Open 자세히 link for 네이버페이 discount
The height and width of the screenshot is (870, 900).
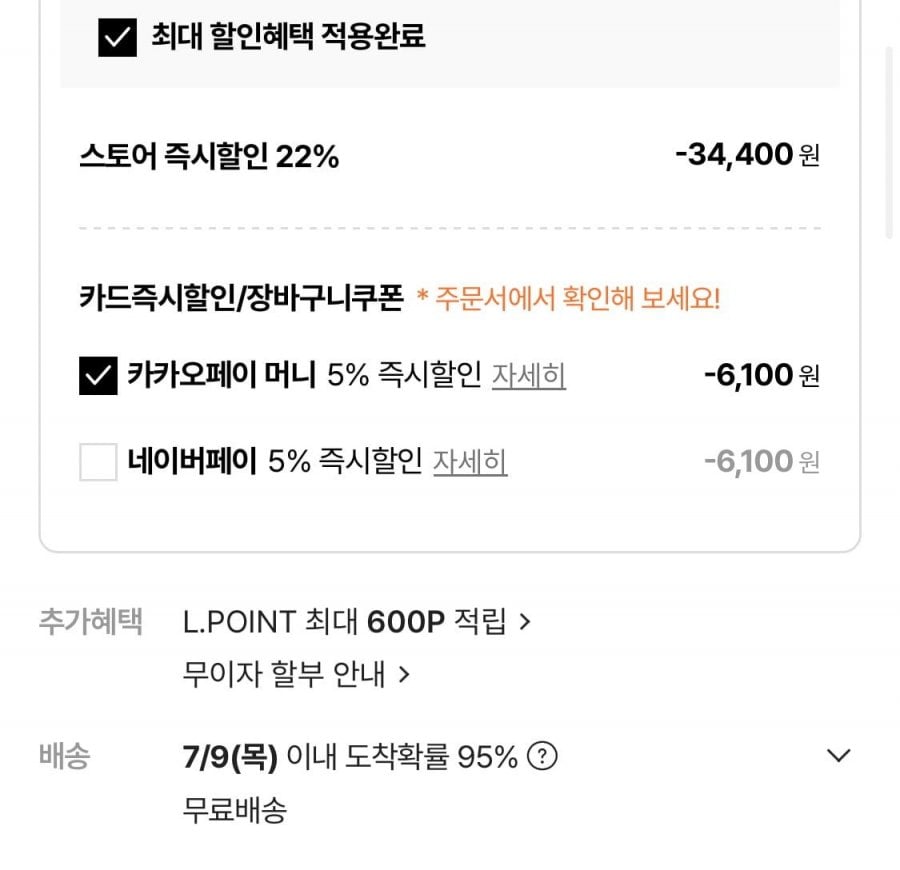coord(470,461)
